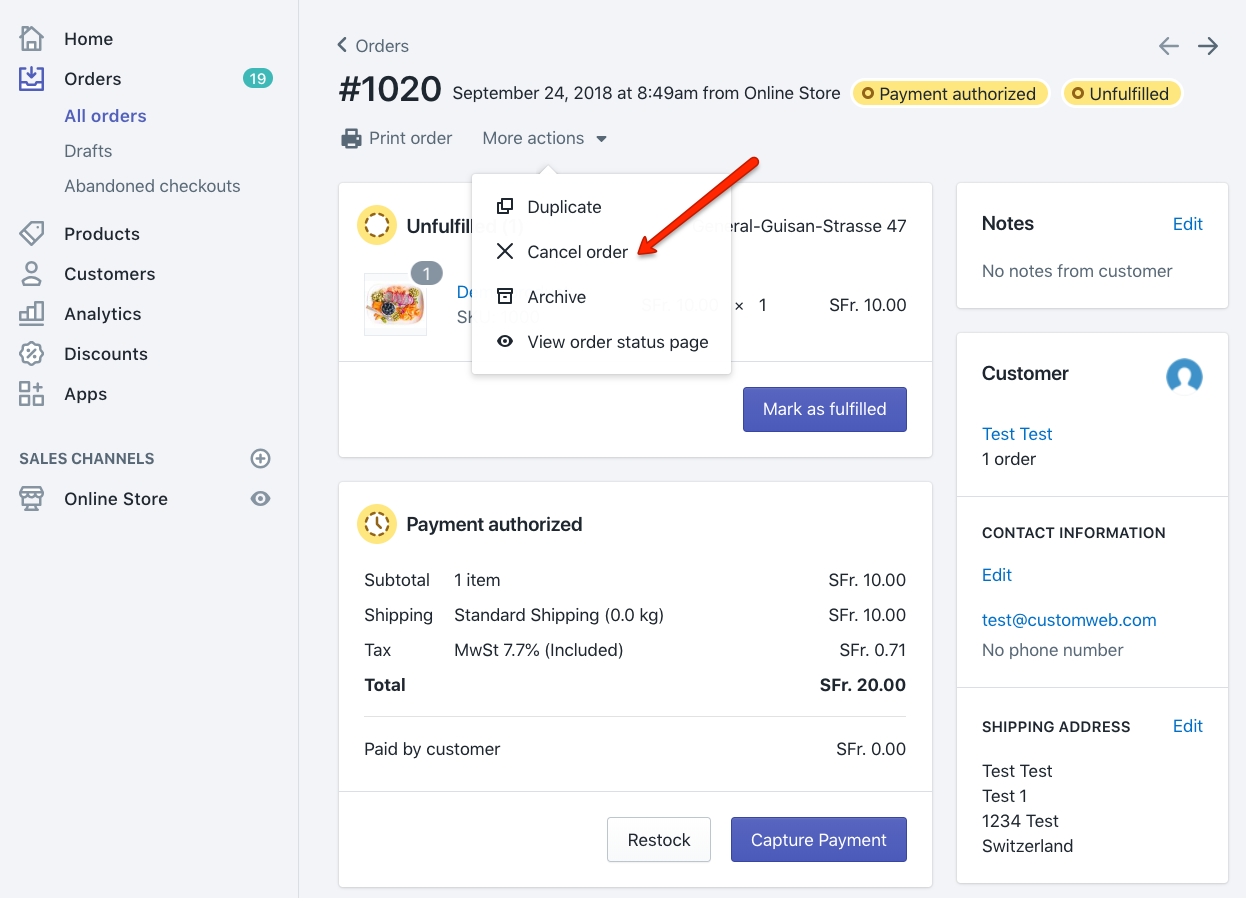Viewport: 1246px width, 898px height.
Task: View Online Store via eye icon
Action: (260, 499)
